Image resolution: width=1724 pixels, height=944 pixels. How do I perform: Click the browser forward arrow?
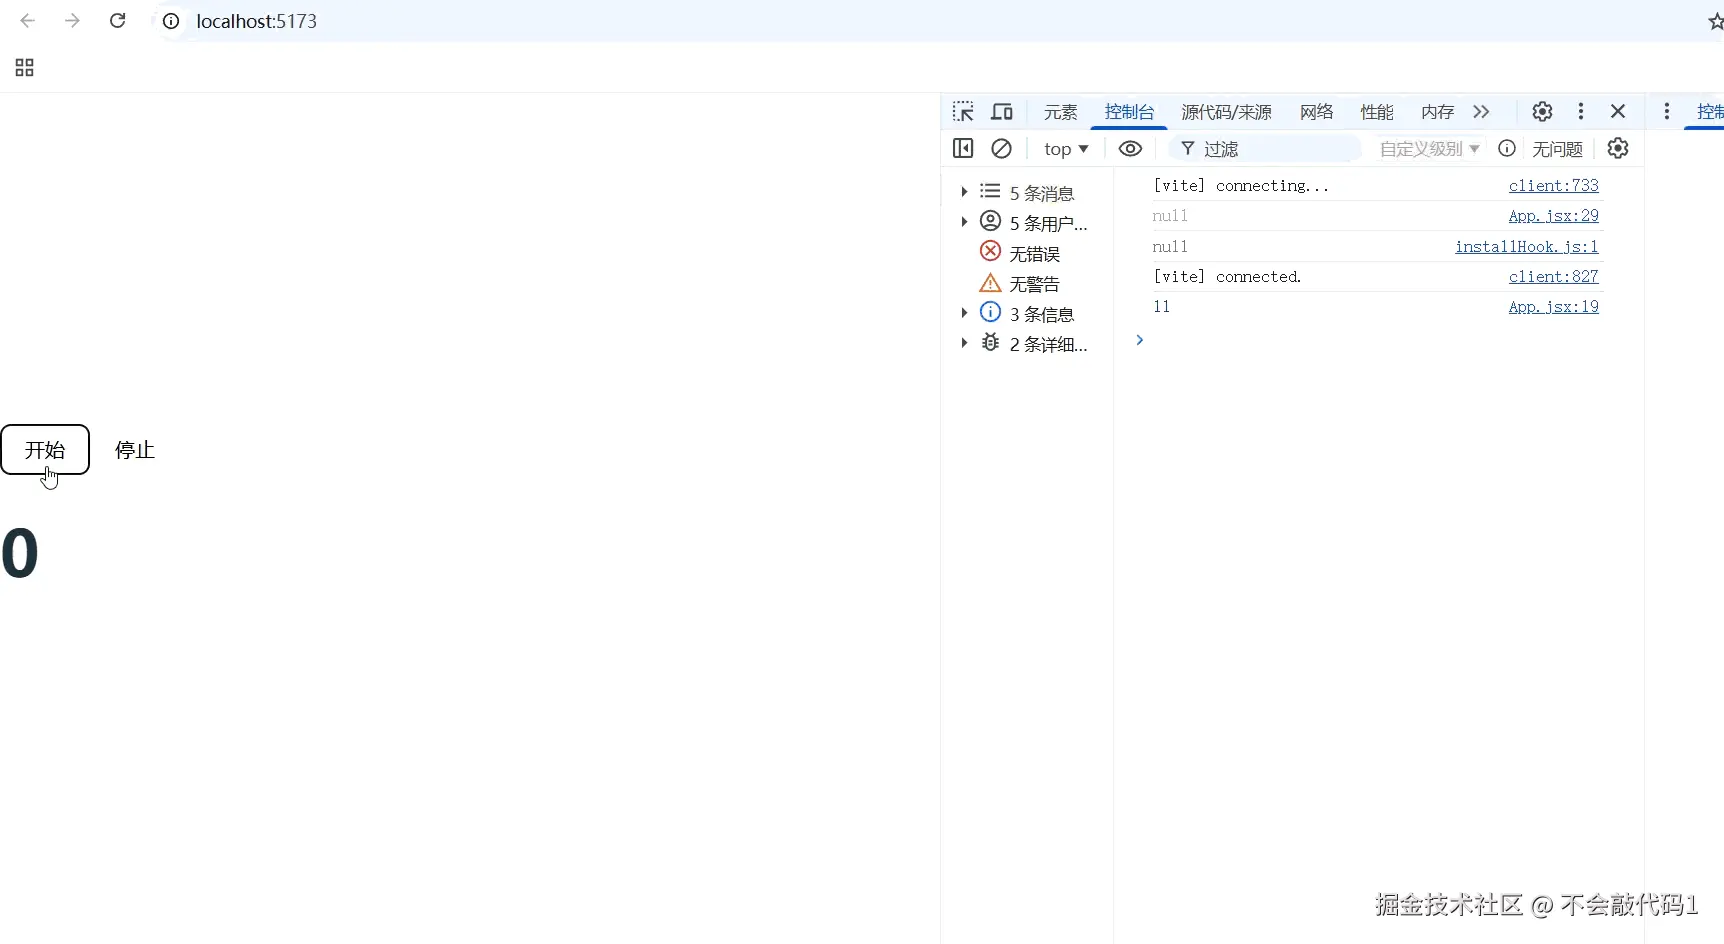coord(72,21)
